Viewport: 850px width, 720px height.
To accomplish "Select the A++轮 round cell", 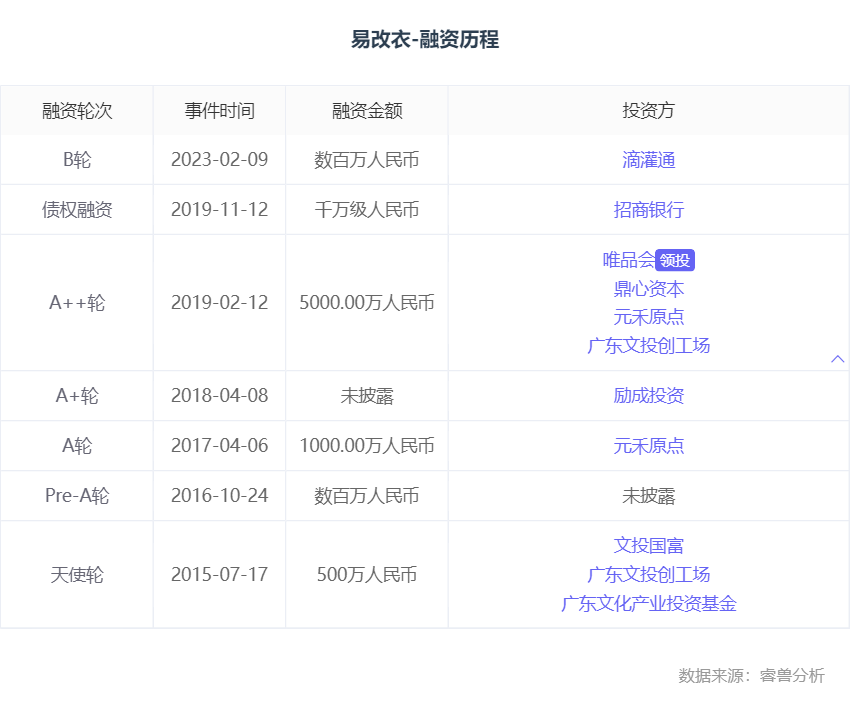I will (x=77, y=303).
